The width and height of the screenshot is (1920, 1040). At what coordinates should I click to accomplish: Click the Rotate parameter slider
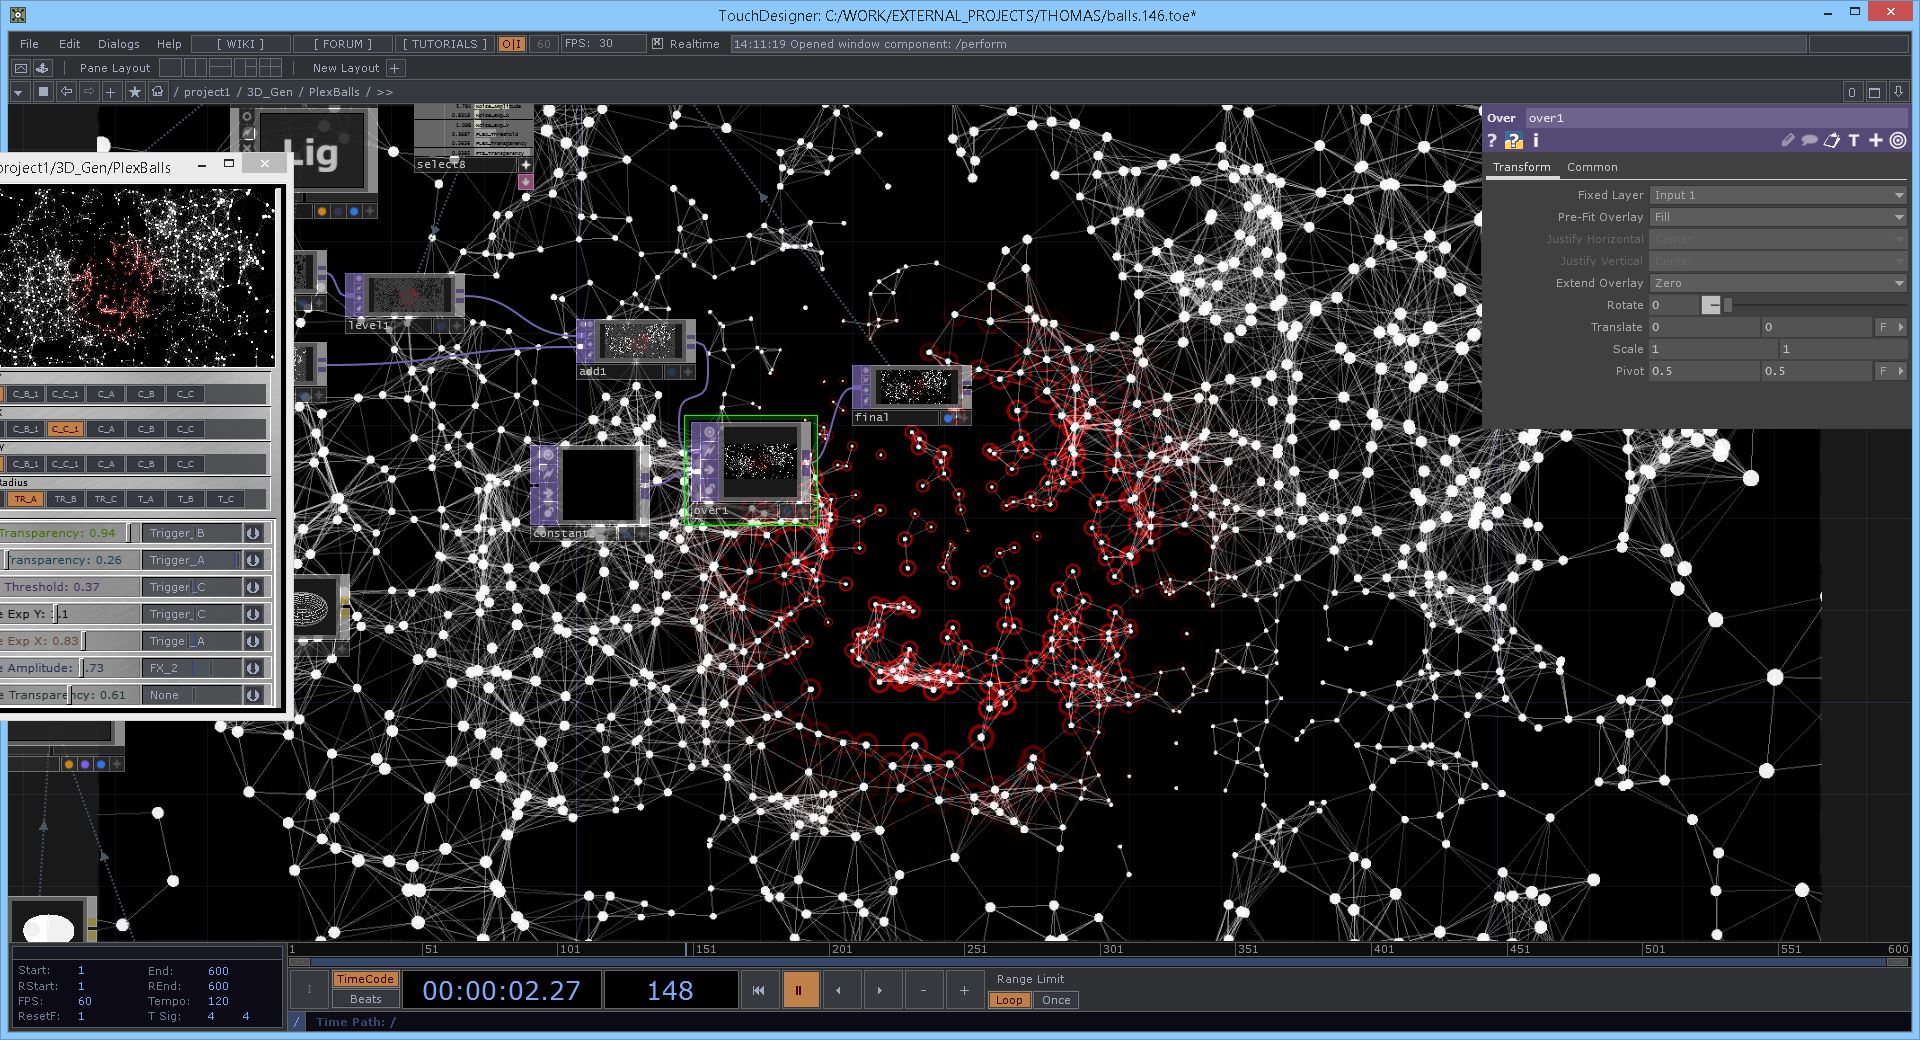[x=1712, y=305]
